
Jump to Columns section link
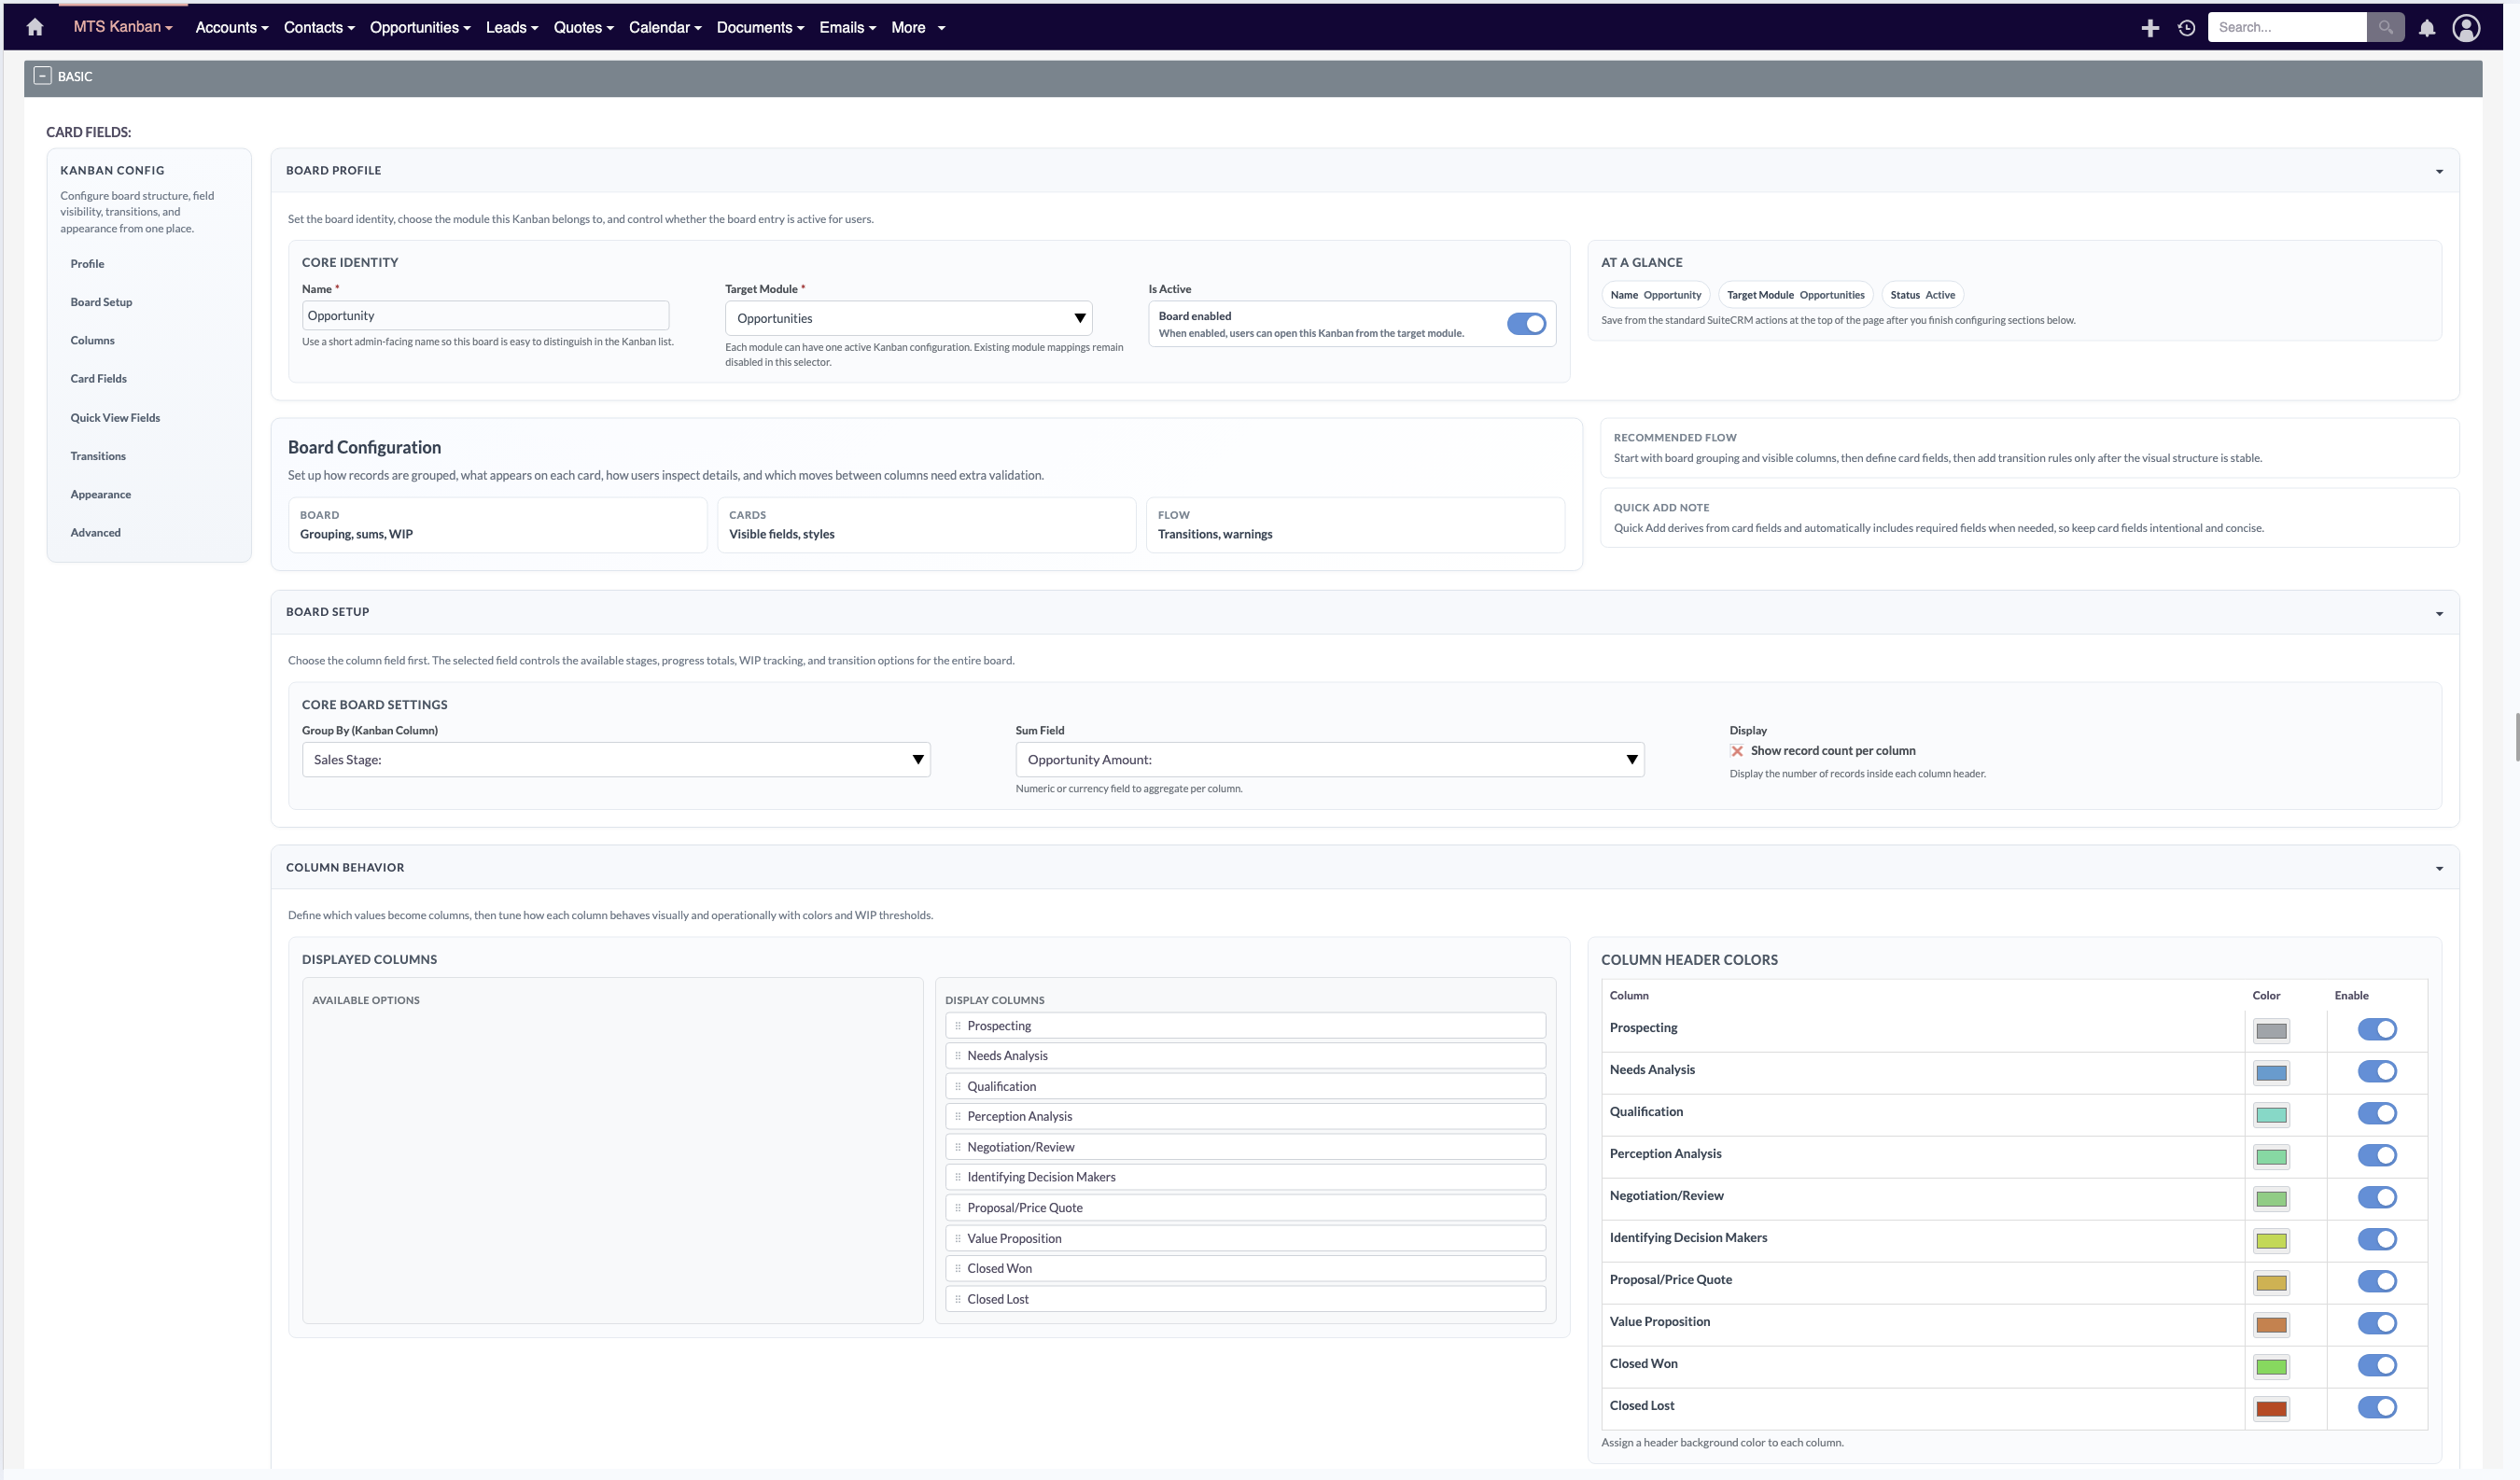[92, 341]
